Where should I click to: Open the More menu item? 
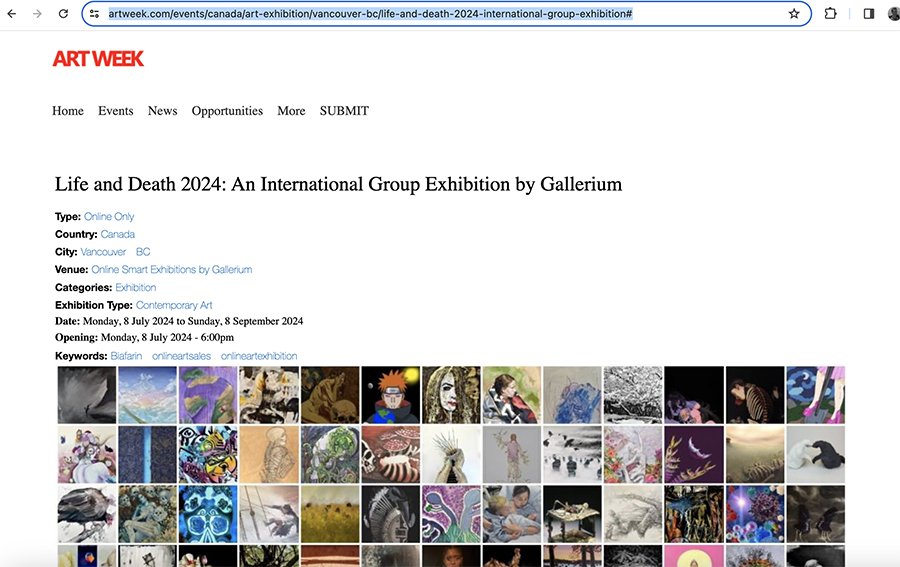[x=291, y=111]
